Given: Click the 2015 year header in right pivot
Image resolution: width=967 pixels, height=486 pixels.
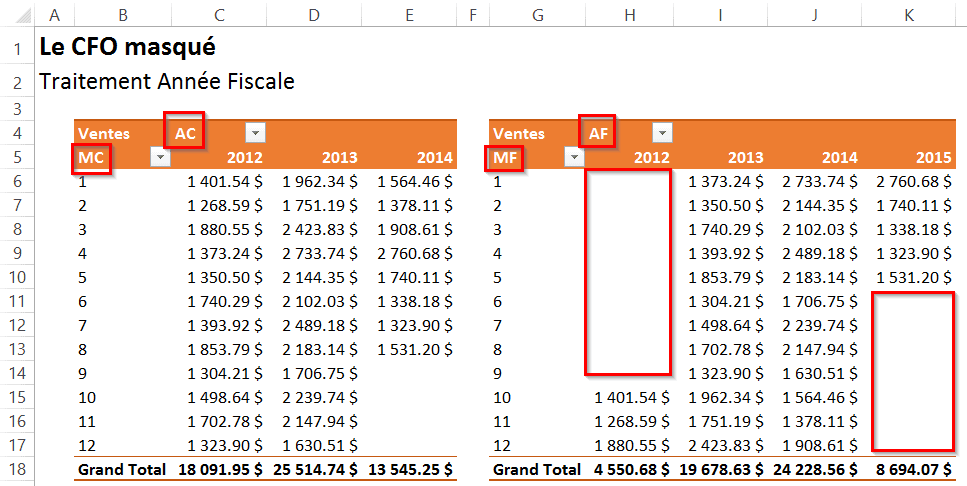Looking at the screenshot, I should (x=933, y=157).
